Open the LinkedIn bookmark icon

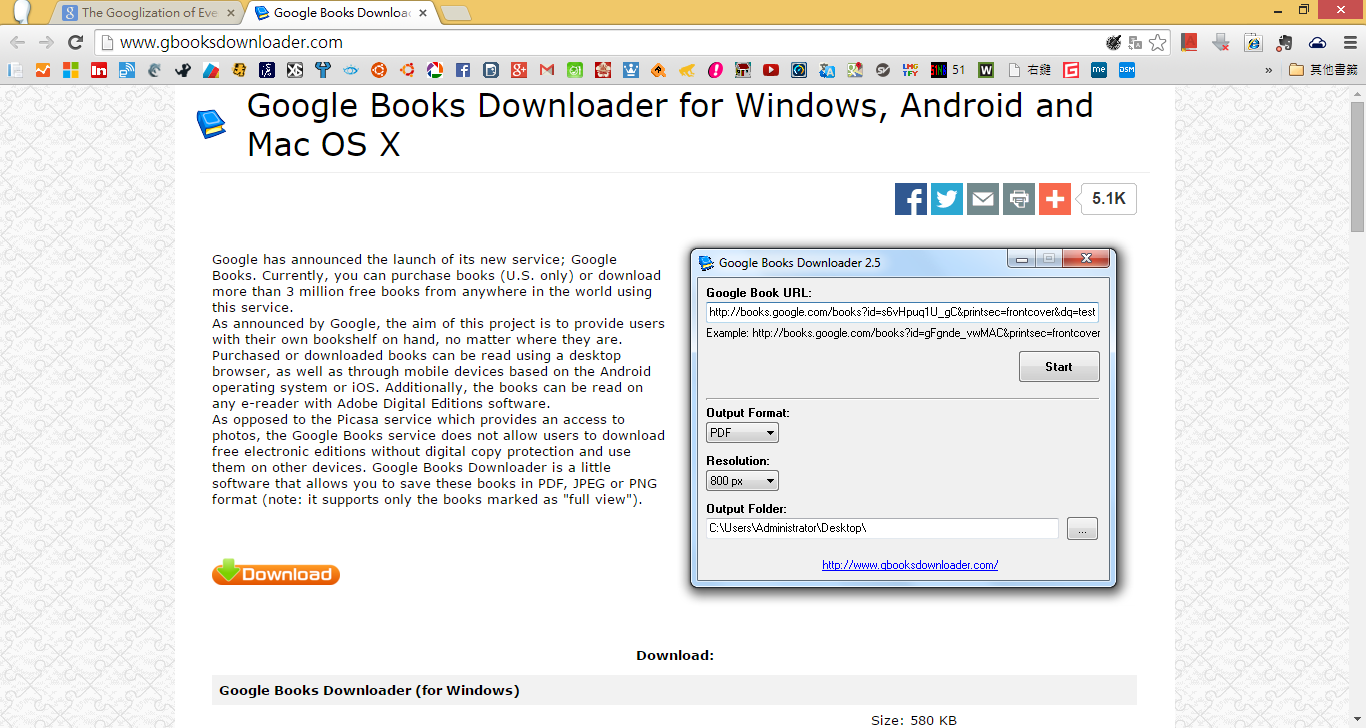pyautogui.click(x=99, y=70)
